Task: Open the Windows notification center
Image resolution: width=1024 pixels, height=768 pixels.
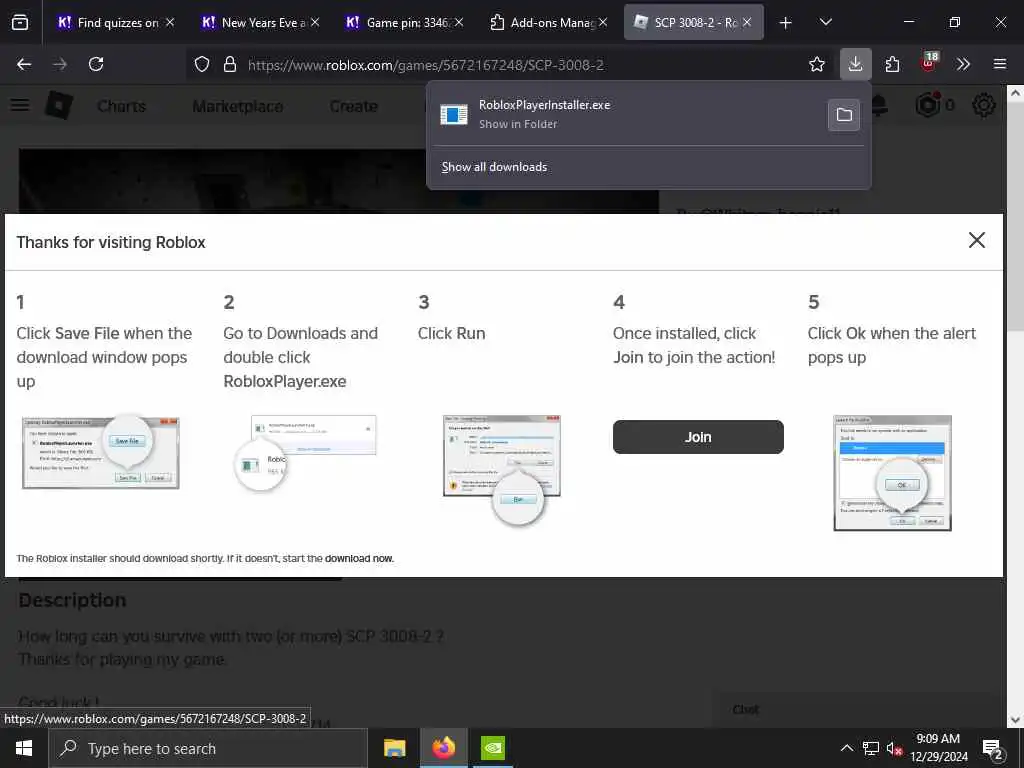Action: pyautogui.click(x=993, y=748)
